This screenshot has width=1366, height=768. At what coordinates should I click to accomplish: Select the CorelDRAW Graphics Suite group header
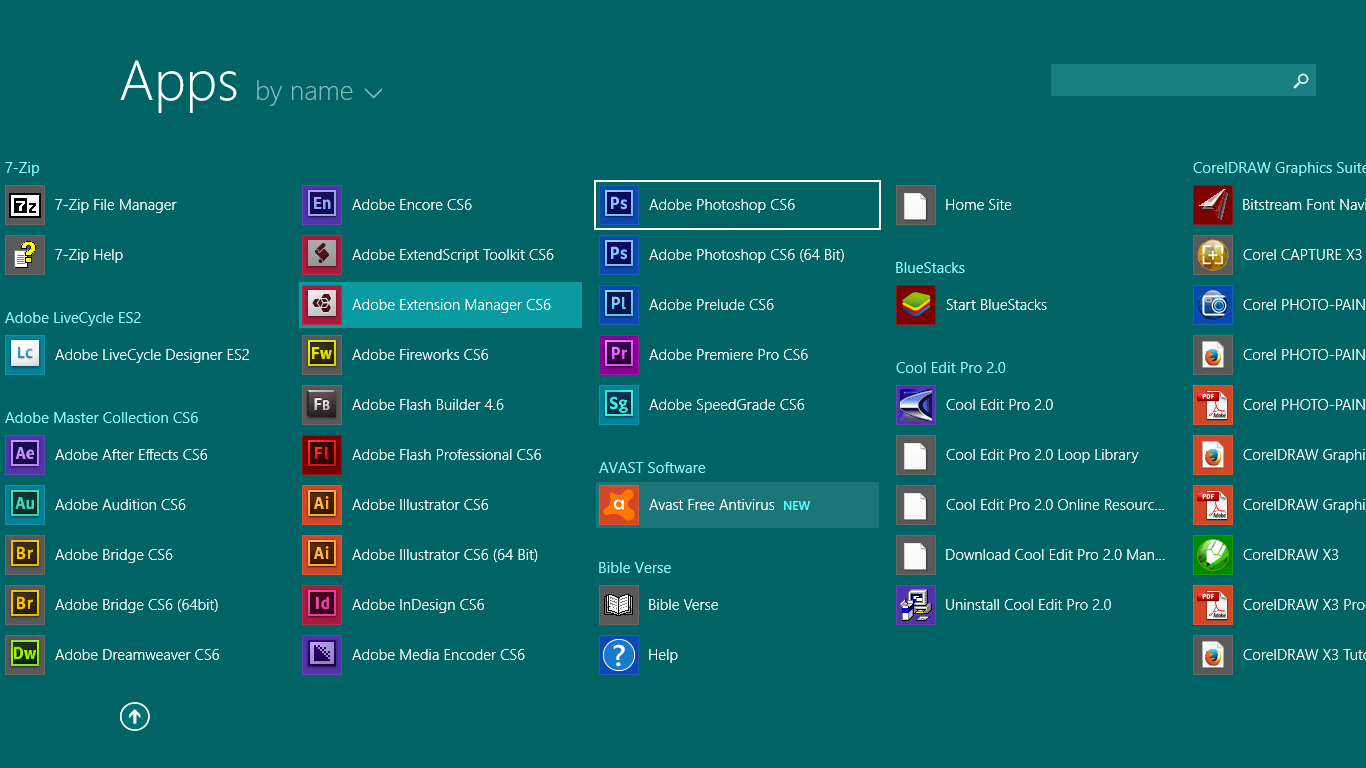pyautogui.click(x=1279, y=168)
